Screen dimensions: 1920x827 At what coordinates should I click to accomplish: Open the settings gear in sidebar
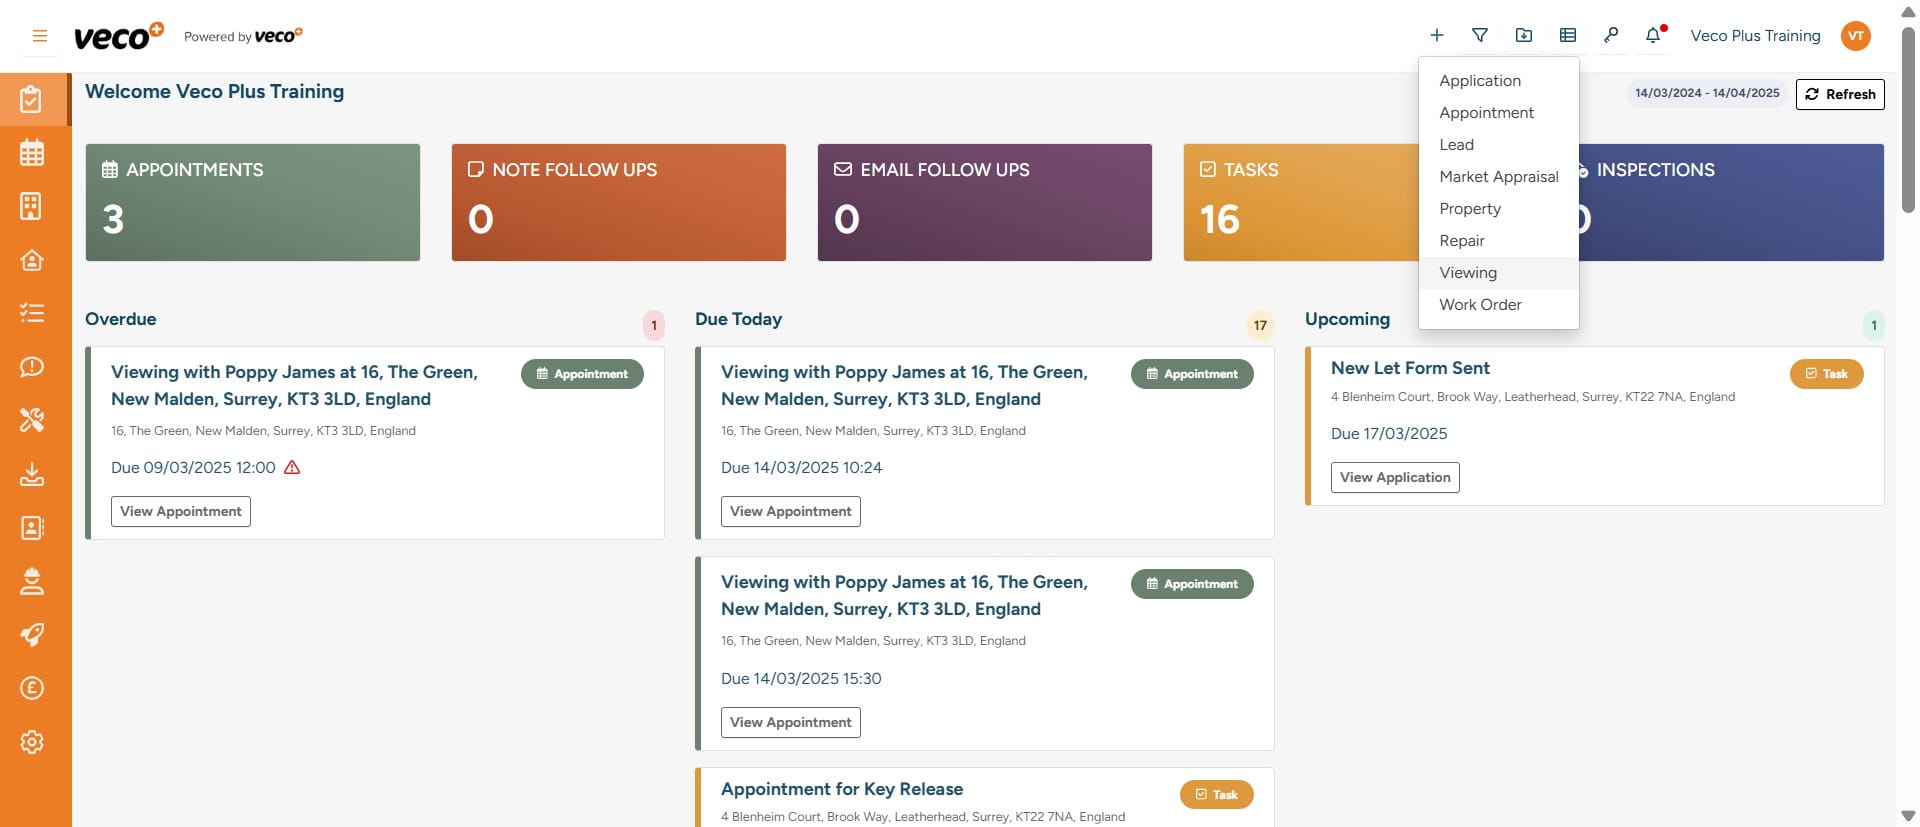point(32,742)
